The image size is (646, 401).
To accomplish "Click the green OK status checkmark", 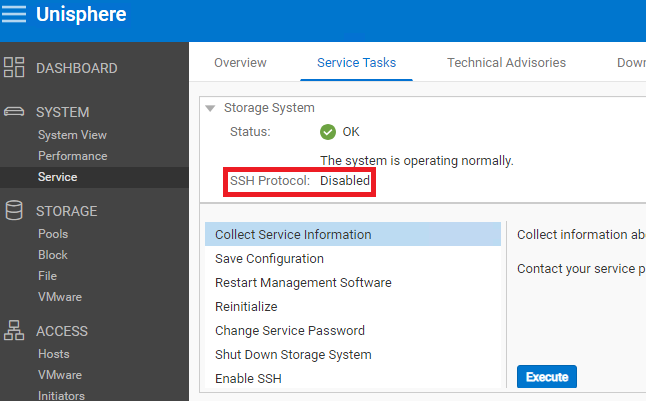I will tap(327, 131).
